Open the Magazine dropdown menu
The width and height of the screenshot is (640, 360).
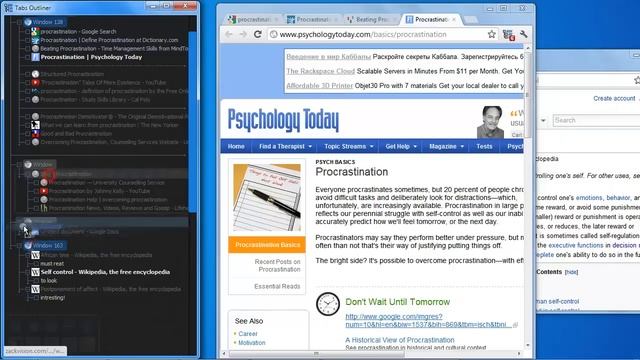[446, 146]
